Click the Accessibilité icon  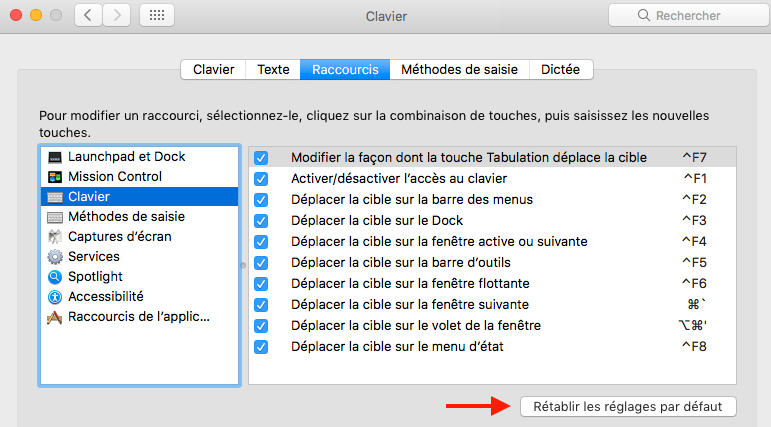pyautogui.click(x=54, y=297)
